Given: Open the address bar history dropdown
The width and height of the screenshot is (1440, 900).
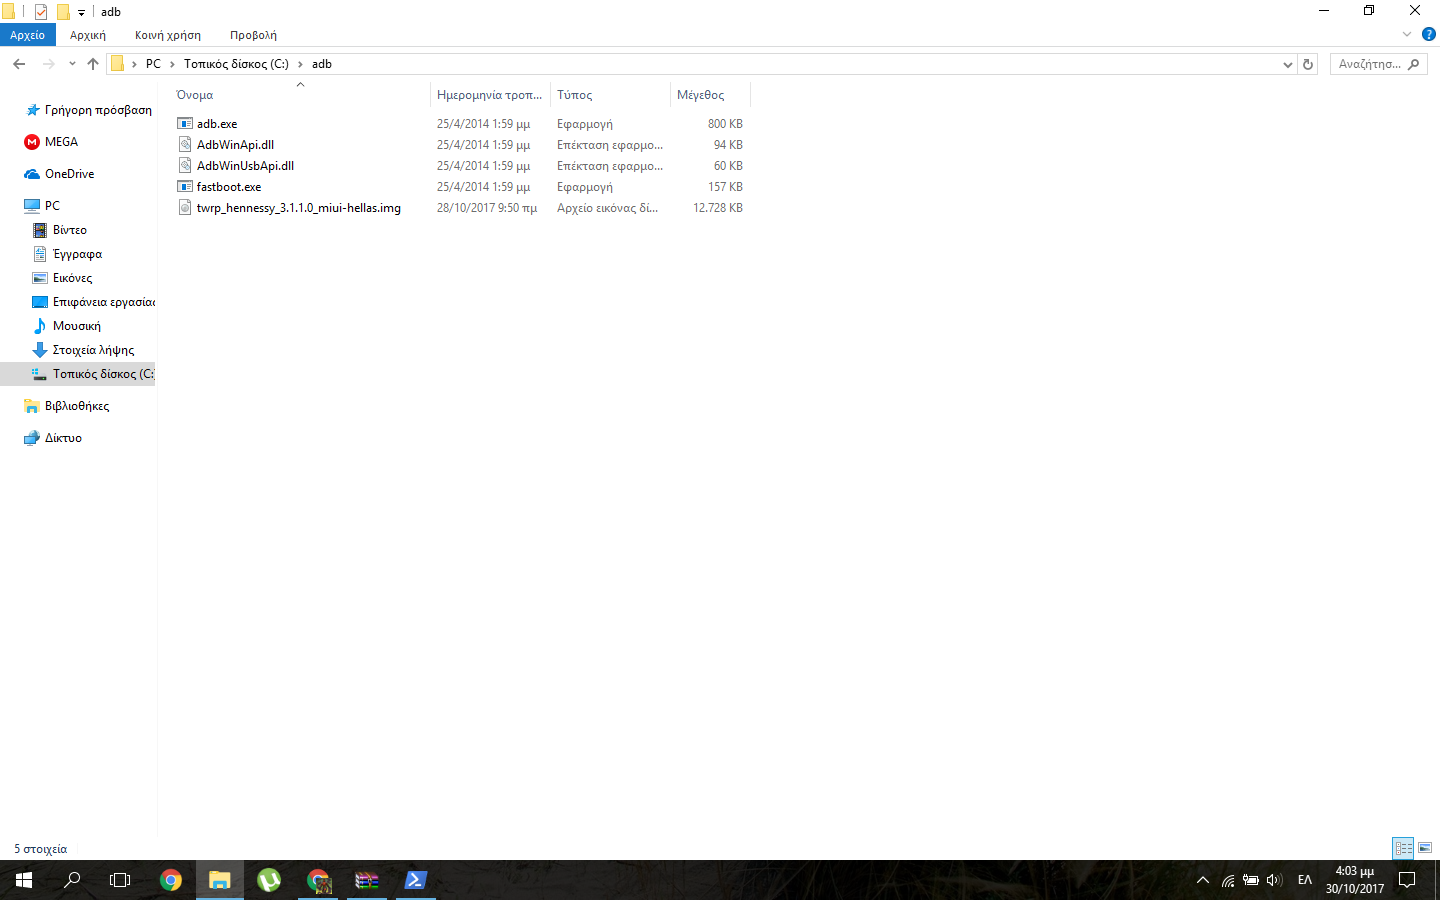Looking at the screenshot, I should pyautogui.click(x=1287, y=64).
